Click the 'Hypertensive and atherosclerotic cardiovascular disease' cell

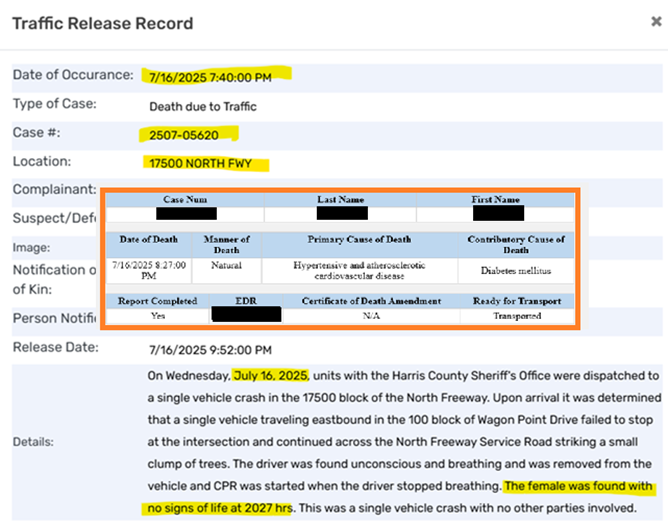359,271
